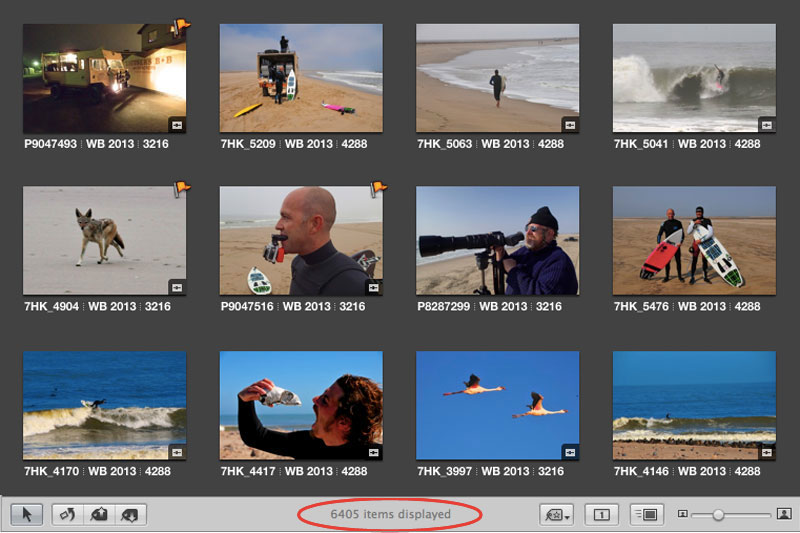Viewport: 800px width, 533px height.
Task: Click badge icon on 7HK_5063 thumbnail
Action: [x=570, y=125]
